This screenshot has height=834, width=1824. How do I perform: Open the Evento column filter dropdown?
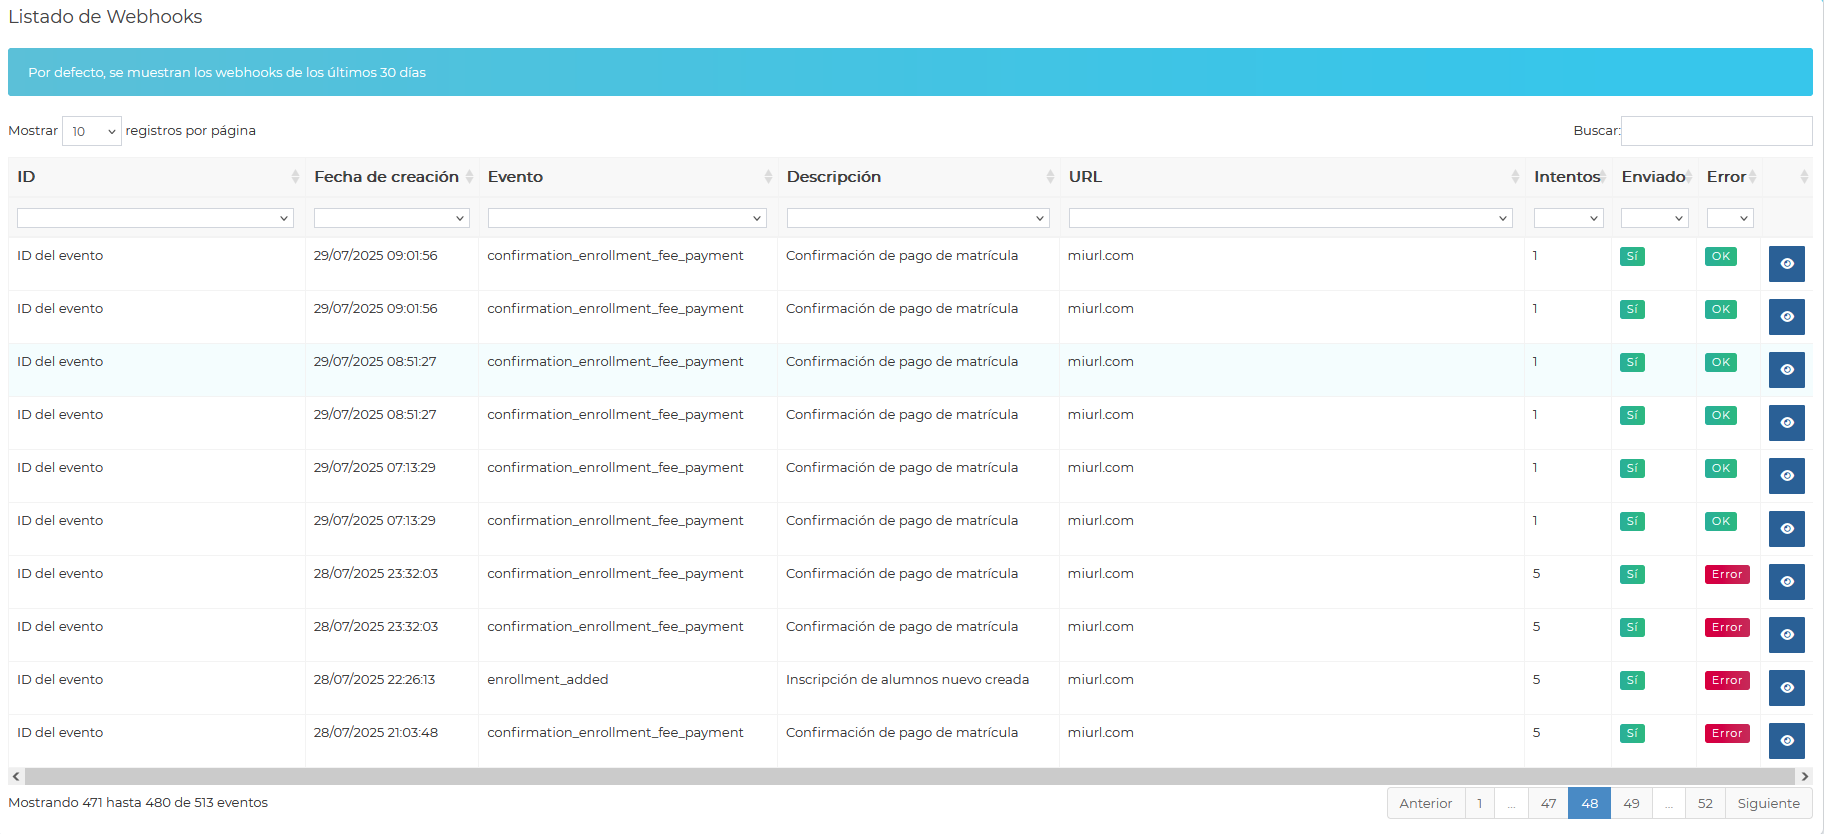click(x=627, y=218)
